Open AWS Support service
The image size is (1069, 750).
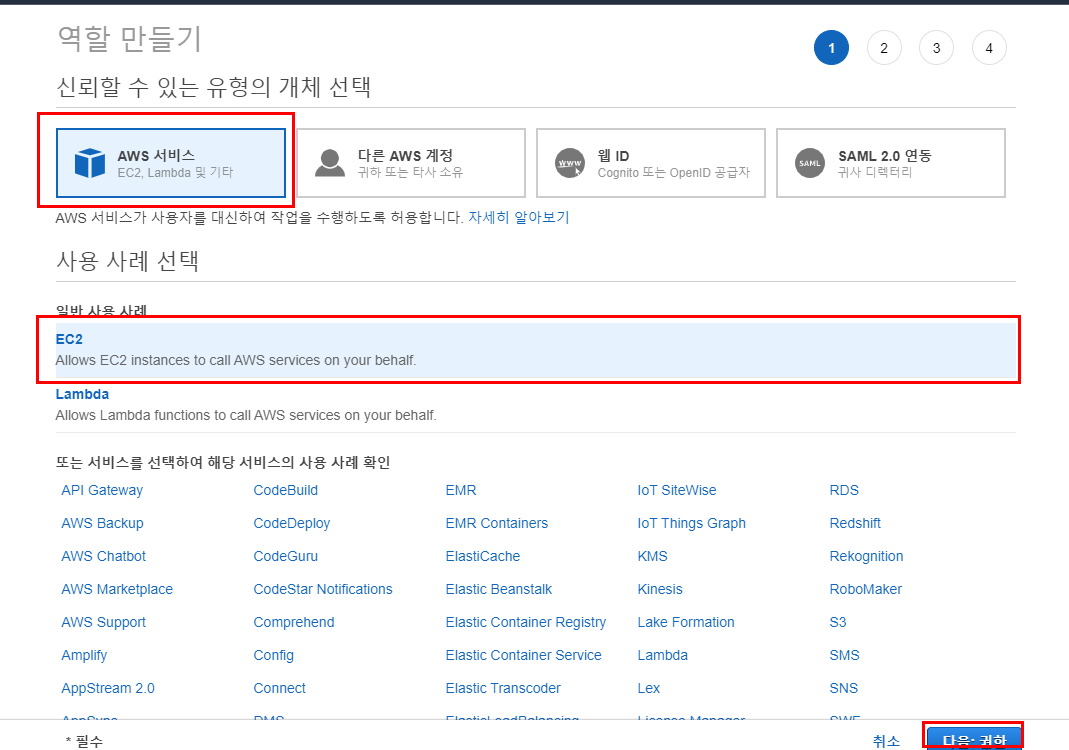pos(104,622)
